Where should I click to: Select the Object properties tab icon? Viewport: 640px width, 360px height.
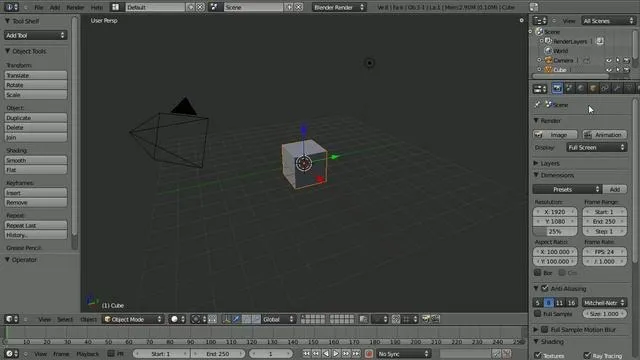tap(593, 88)
